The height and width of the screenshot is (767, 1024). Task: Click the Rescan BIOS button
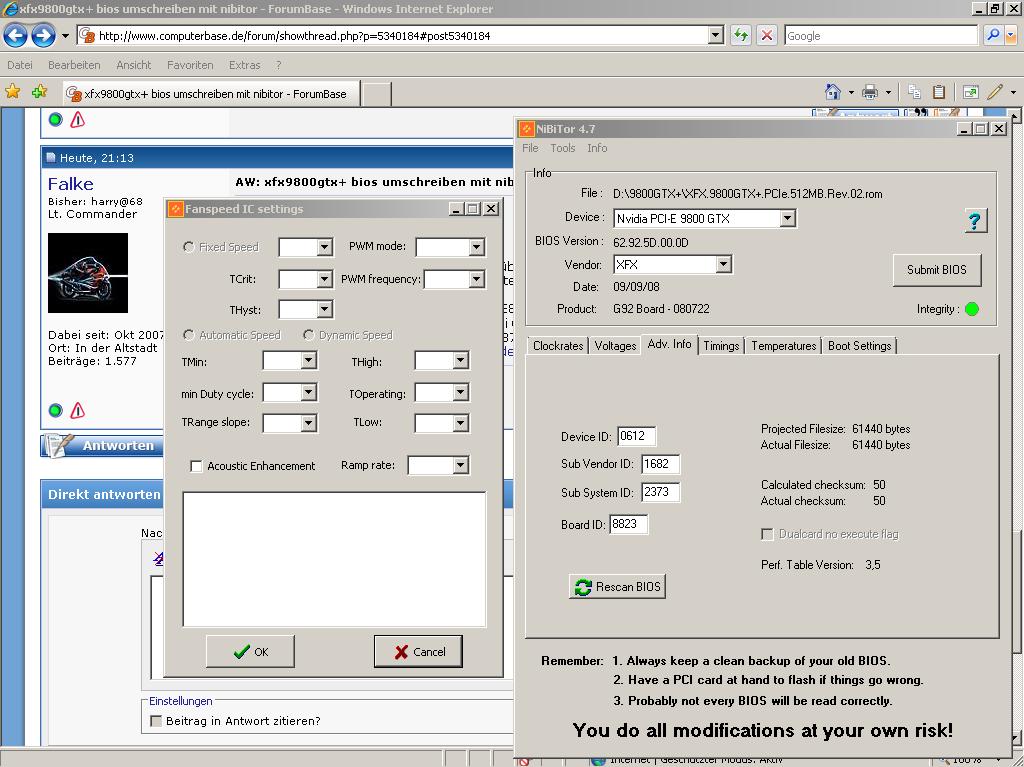[x=617, y=587]
